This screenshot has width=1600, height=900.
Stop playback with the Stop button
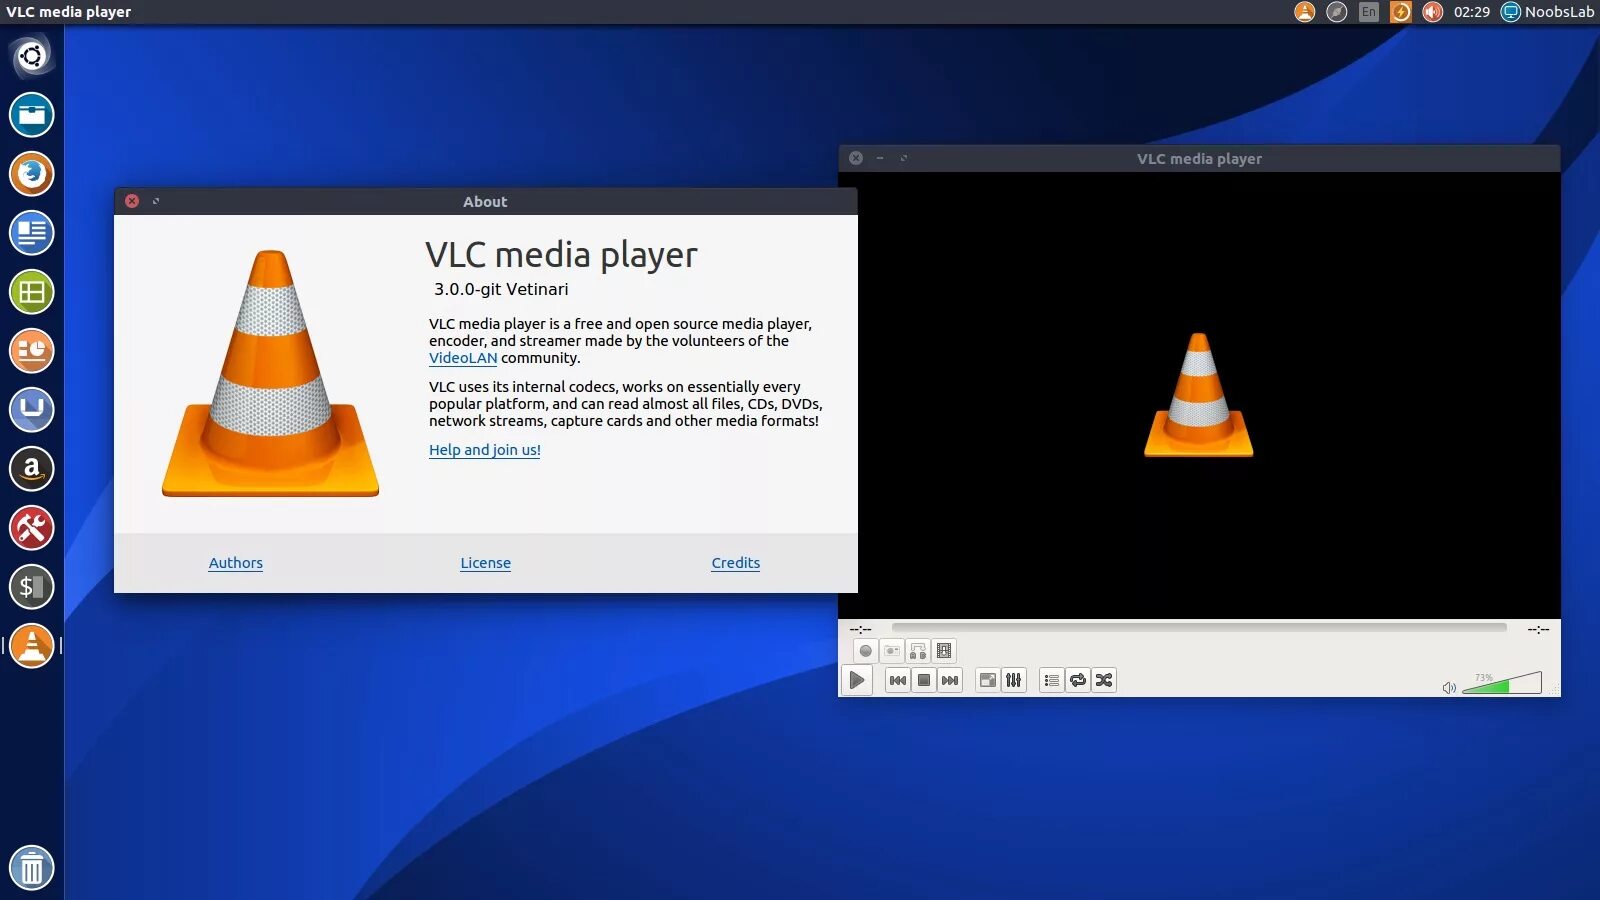[924, 680]
